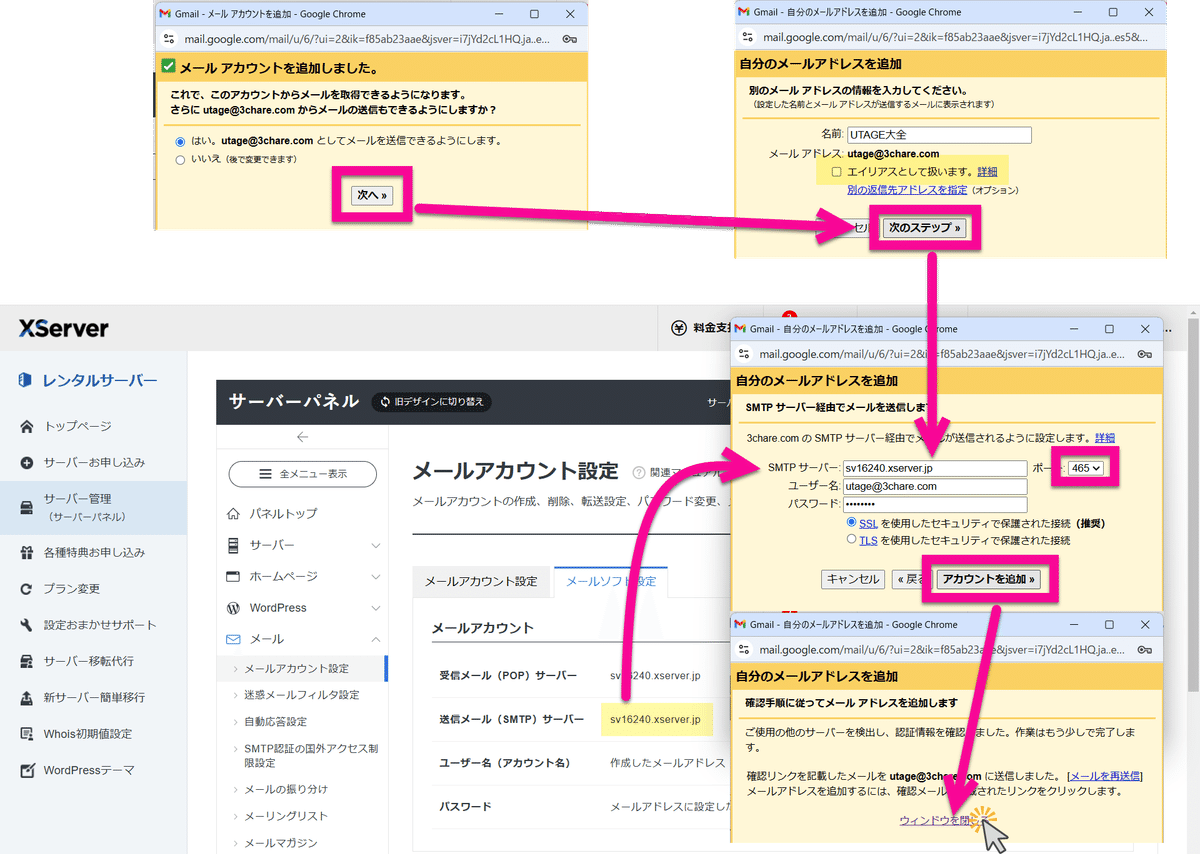Click the パネルトップ home icon
Screen dimensions: 1200x854
[233, 514]
